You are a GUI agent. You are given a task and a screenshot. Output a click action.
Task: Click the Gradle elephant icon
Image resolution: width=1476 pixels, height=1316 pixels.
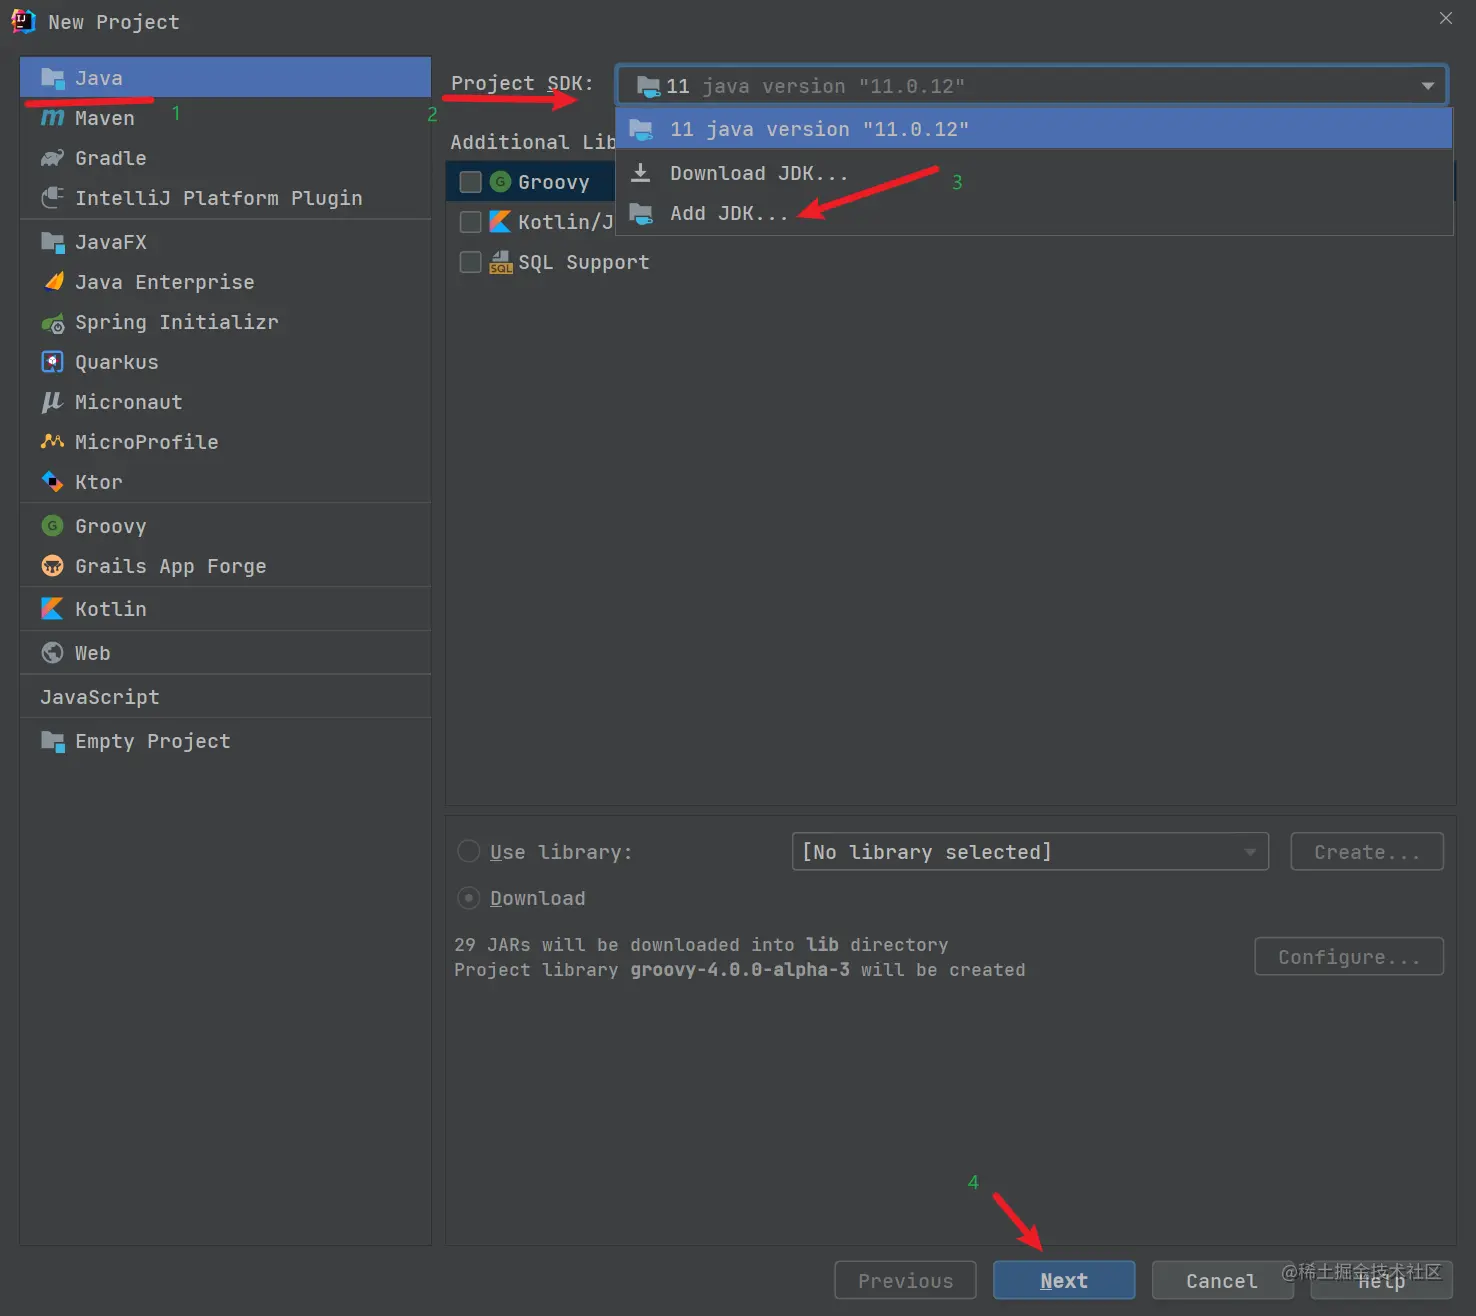pyautogui.click(x=52, y=158)
